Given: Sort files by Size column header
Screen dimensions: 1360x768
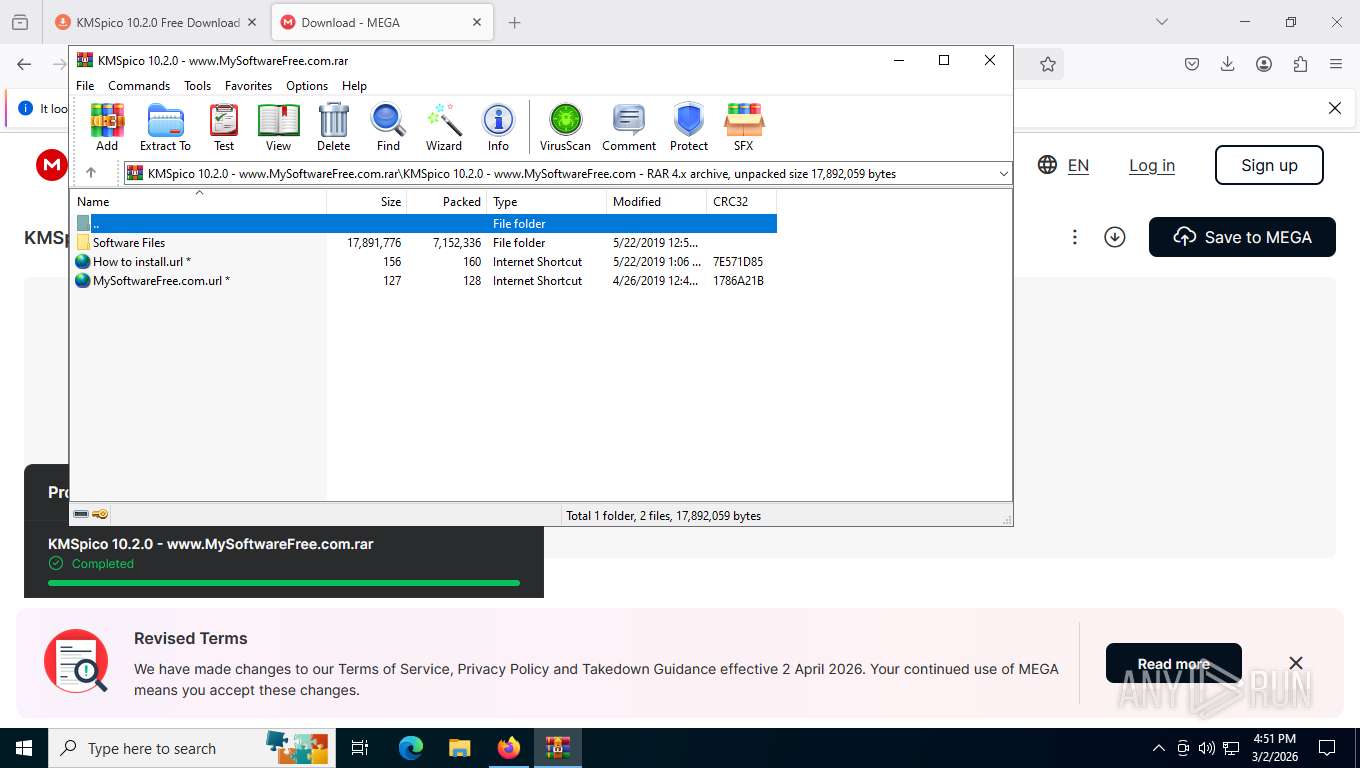Looking at the screenshot, I should pyautogui.click(x=367, y=201).
